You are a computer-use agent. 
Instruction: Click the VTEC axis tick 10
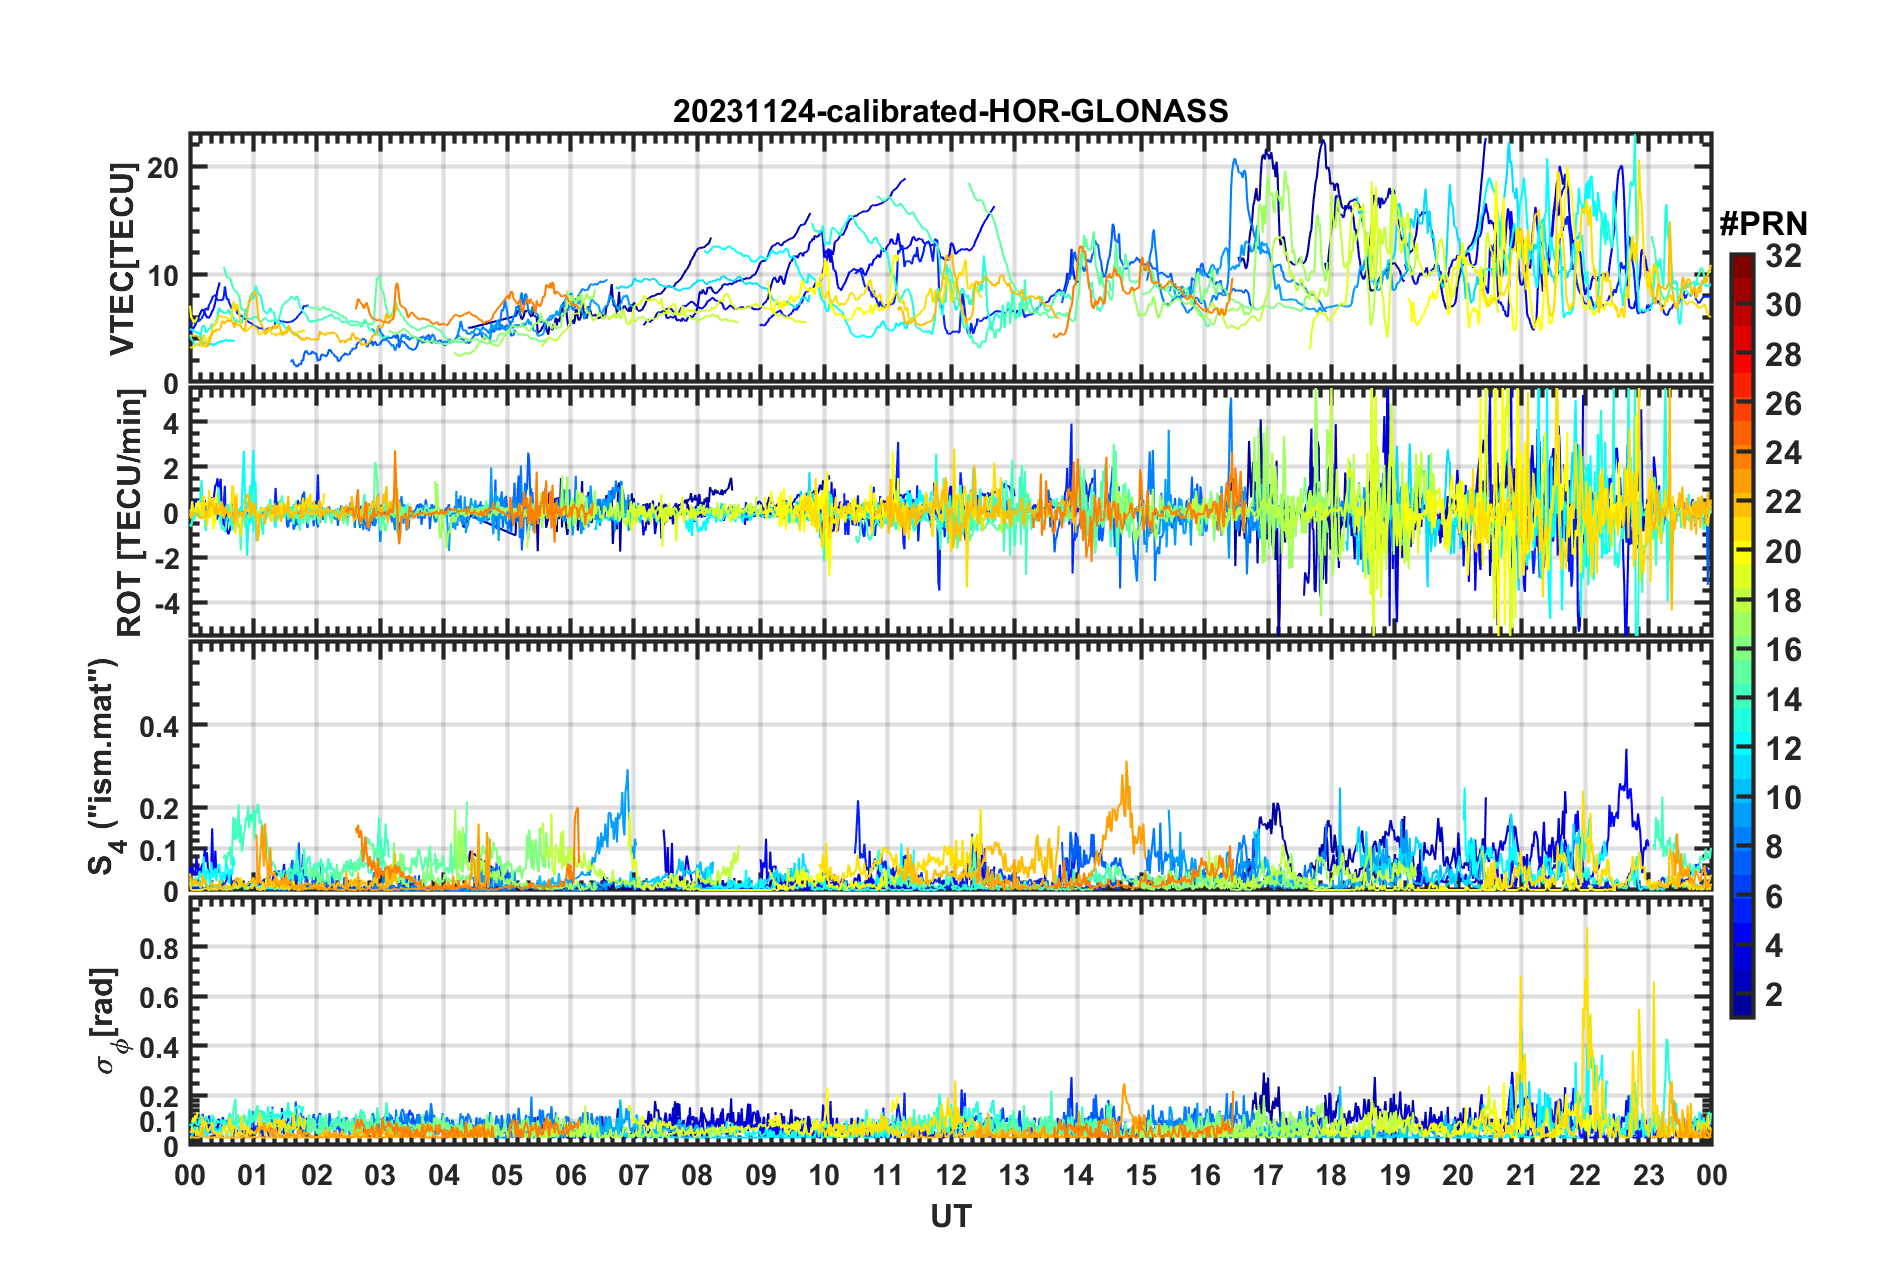point(163,275)
